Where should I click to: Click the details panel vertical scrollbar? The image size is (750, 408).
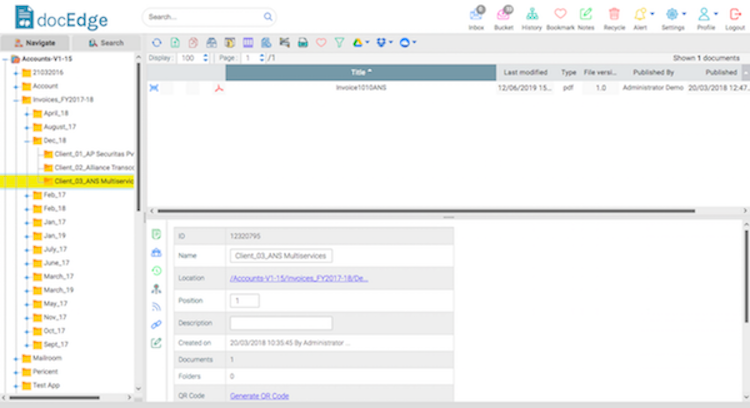click(x=746, y=275)
